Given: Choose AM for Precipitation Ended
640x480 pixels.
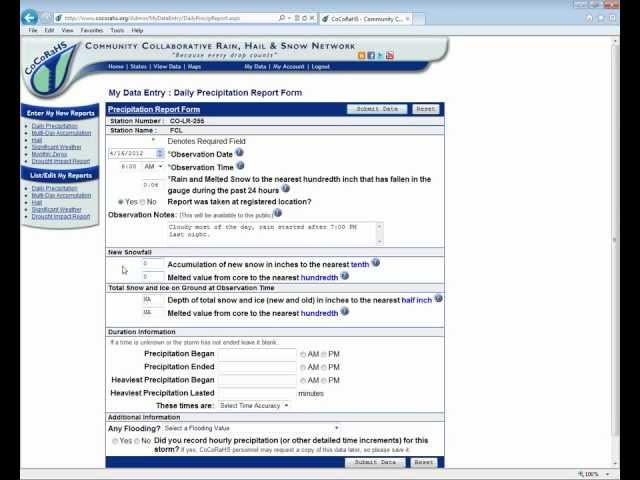Looking at the screenshot, I should point(303,367).
